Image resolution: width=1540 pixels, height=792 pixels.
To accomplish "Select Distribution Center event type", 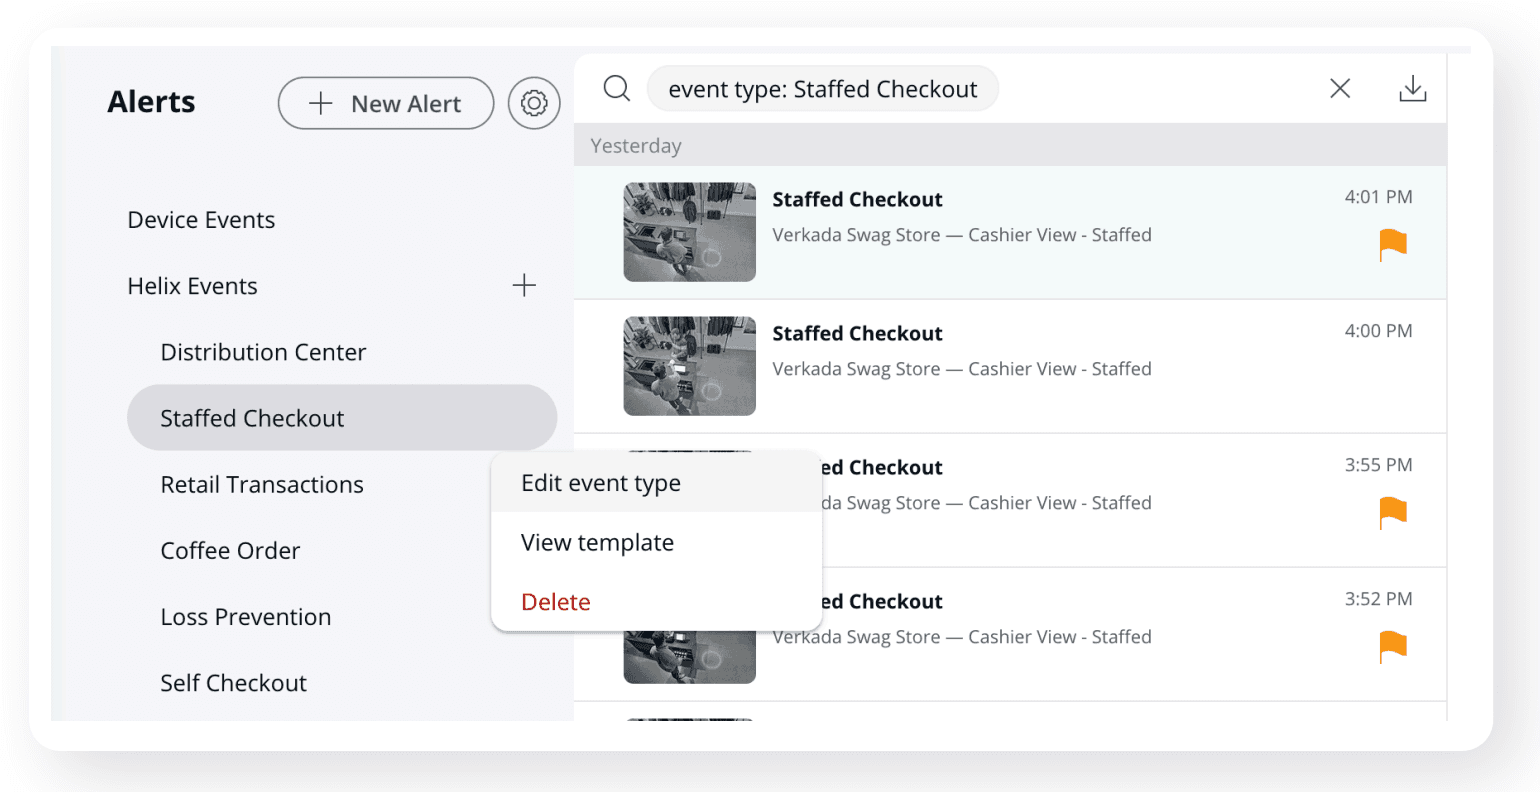I will [263, 352].
